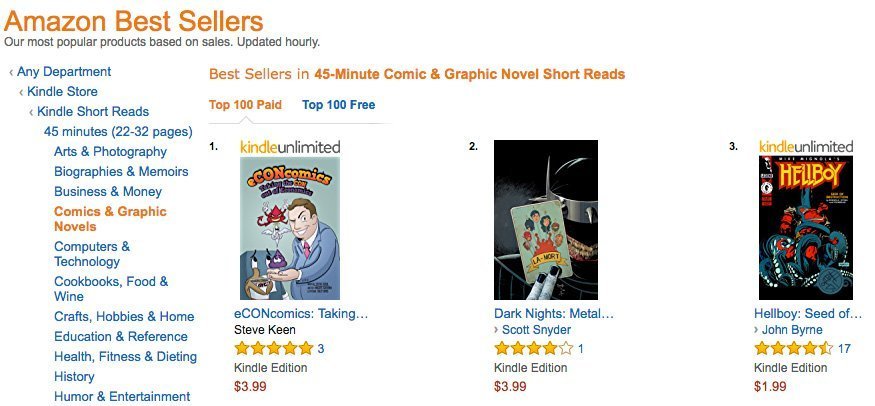Image resolution: width=875 pixels, height=406 pixels.
Task: Navigate up to Kindle Store
Action: (62, 92)
